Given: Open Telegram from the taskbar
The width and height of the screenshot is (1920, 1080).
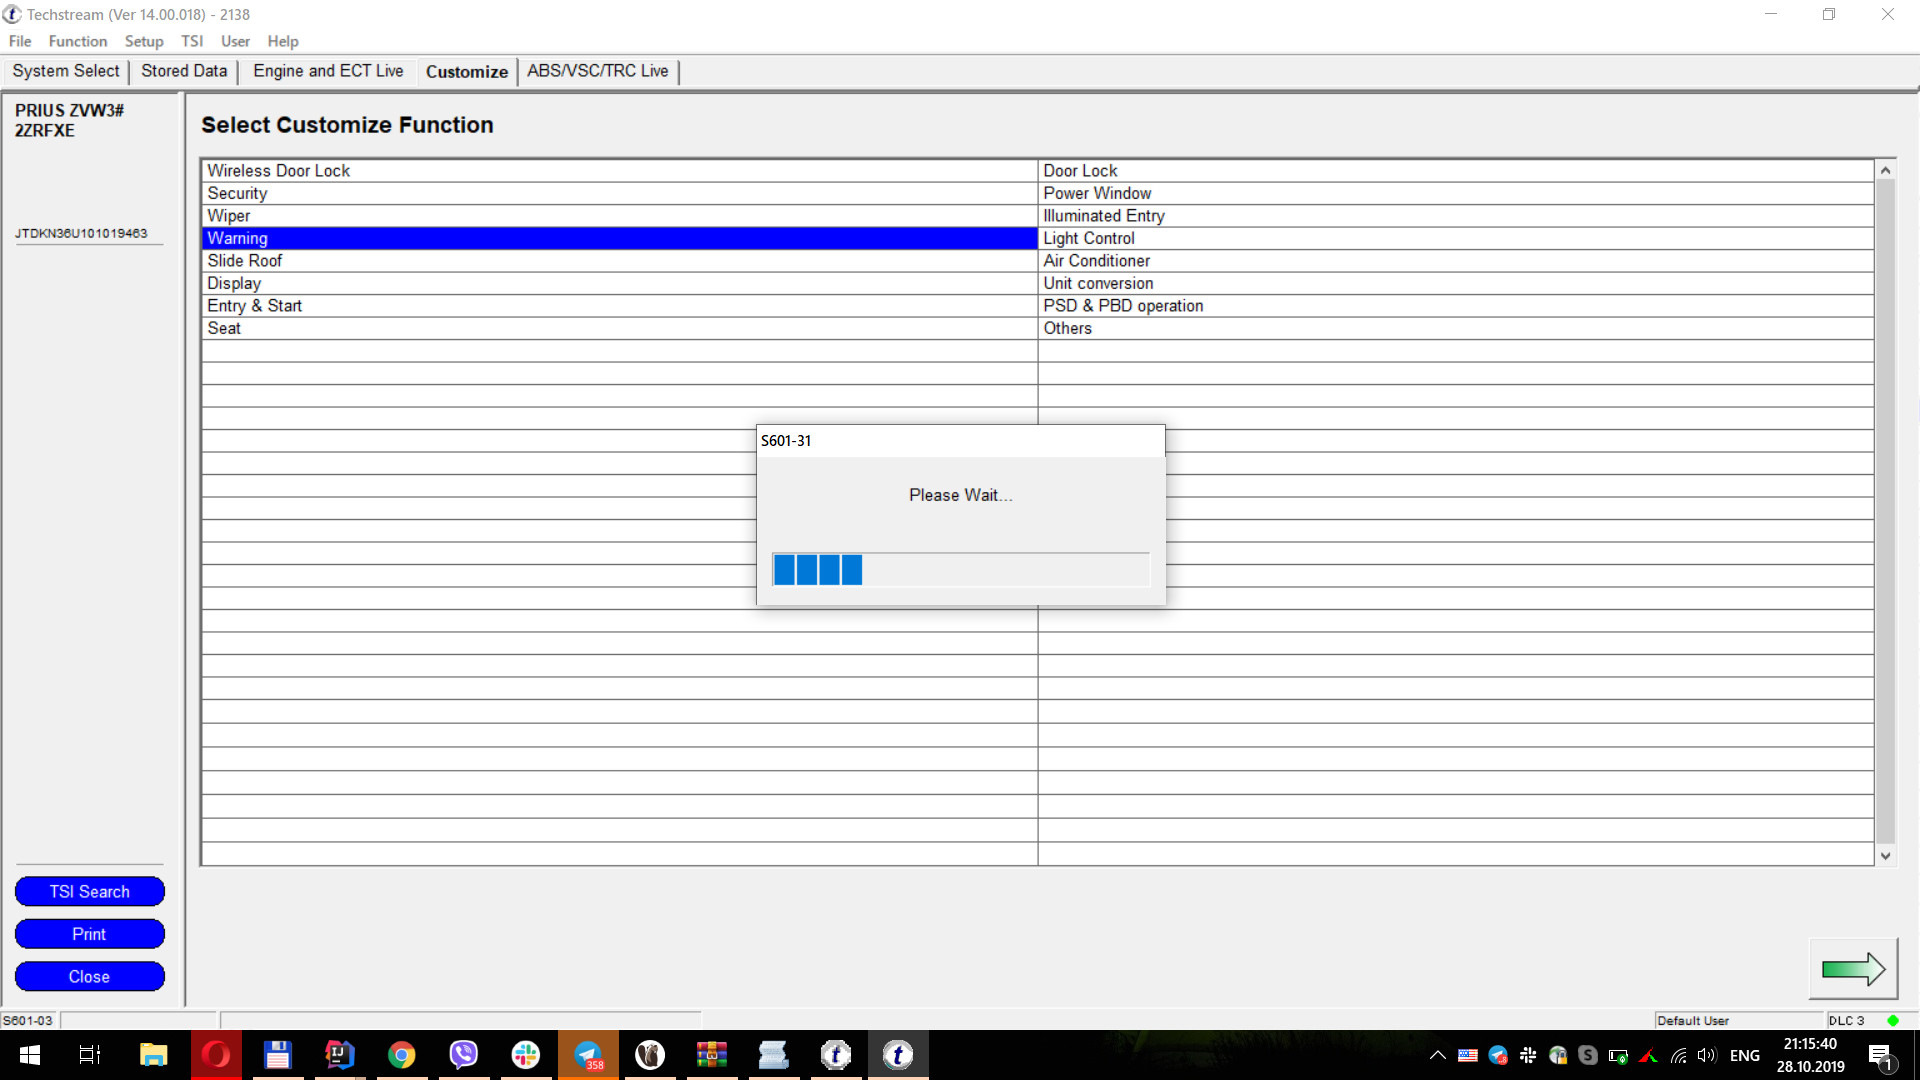Looking at the screenshot, I should tap(588, 1055).
